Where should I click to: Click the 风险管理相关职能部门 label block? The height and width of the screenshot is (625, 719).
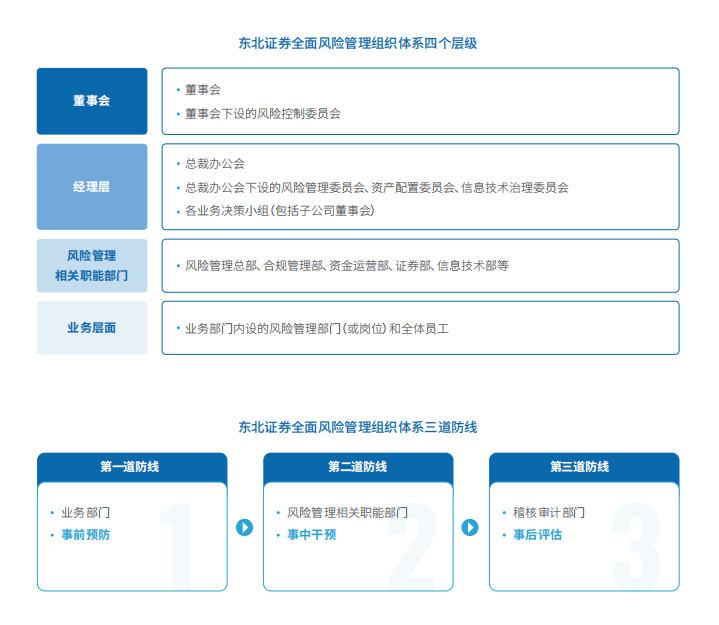pos(92,265)
